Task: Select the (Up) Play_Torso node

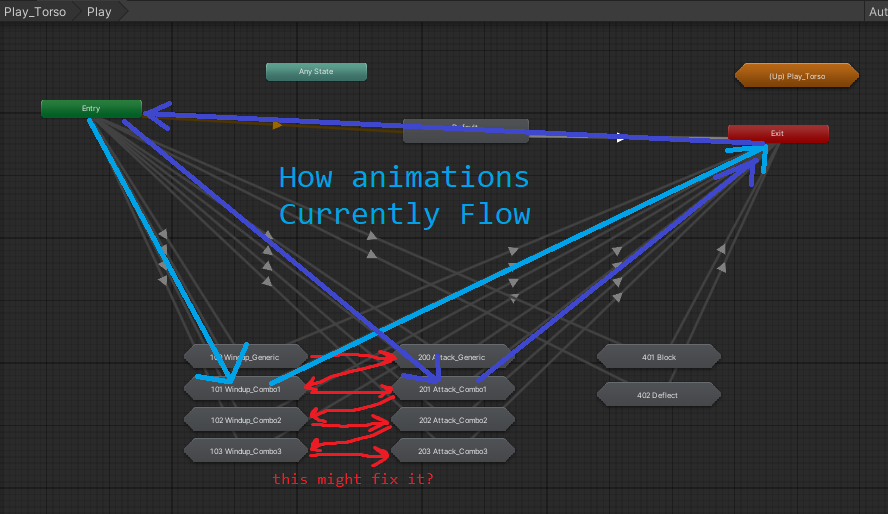Action: 797,76
